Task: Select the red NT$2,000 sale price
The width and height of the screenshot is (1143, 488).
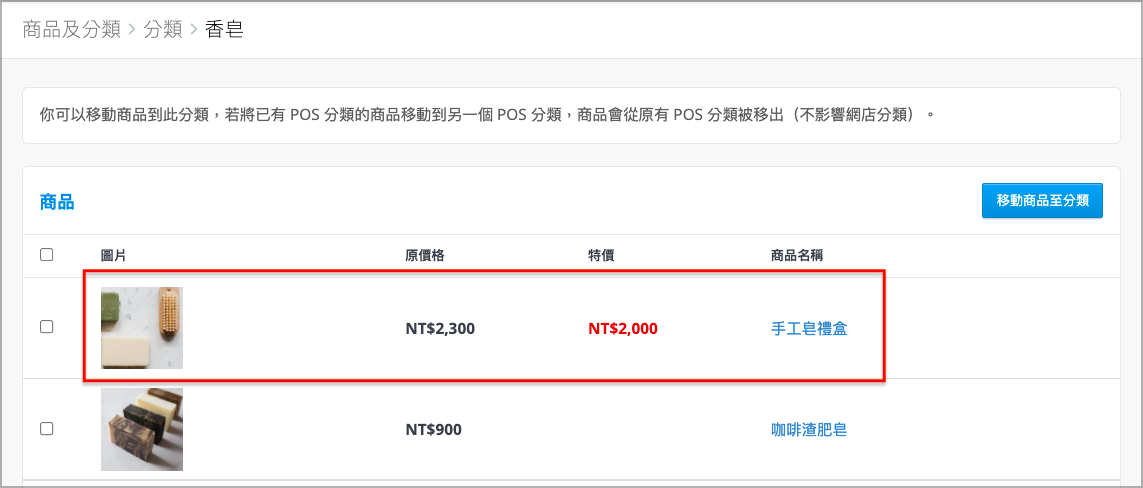Action: [x=623, y=329]
